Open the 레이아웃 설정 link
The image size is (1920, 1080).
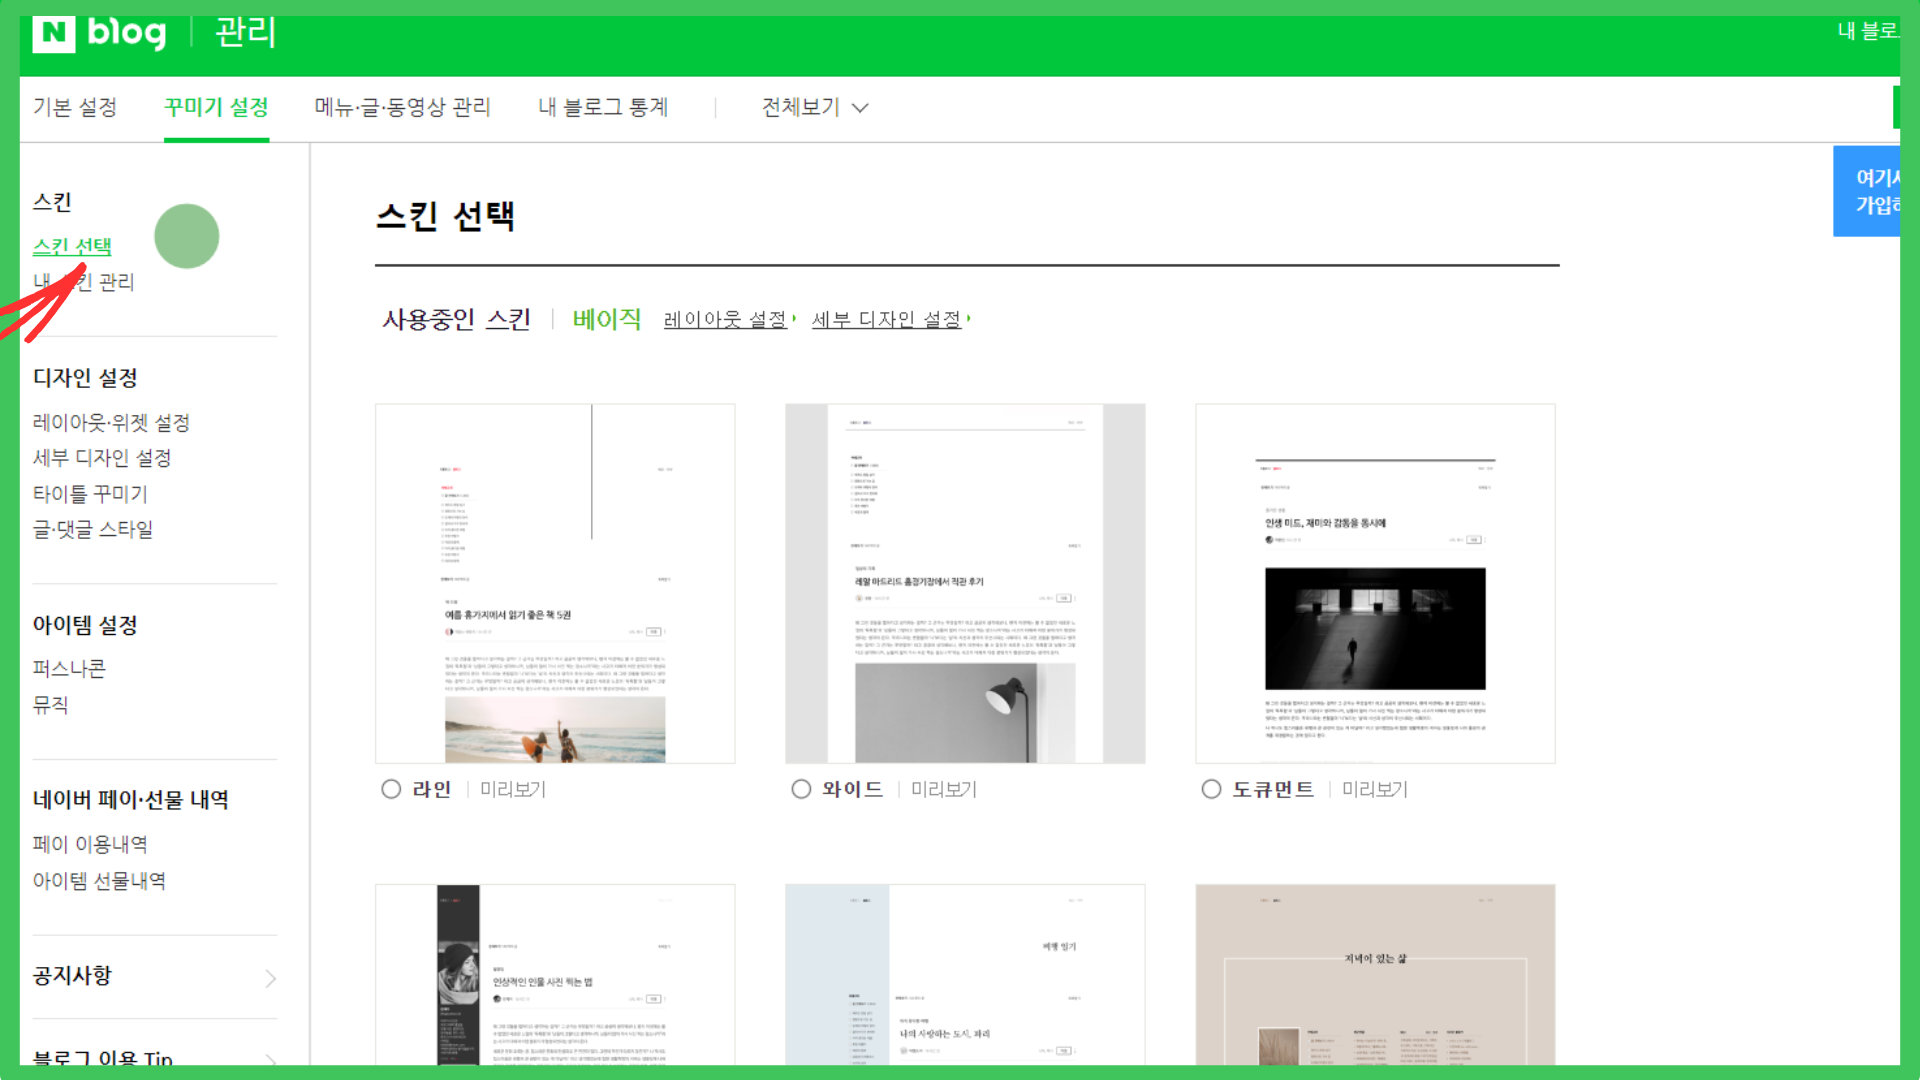(726, 320)
